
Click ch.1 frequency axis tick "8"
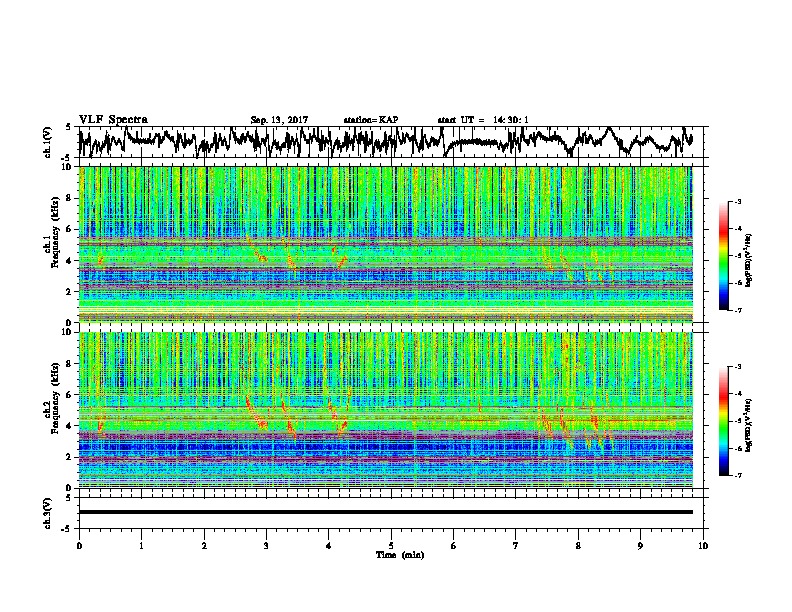point(71,198)
